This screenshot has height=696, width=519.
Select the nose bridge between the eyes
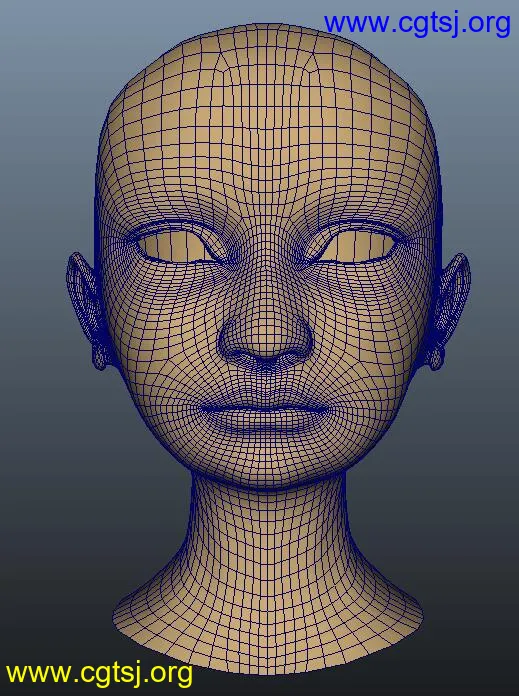click(x=265, y=257)
